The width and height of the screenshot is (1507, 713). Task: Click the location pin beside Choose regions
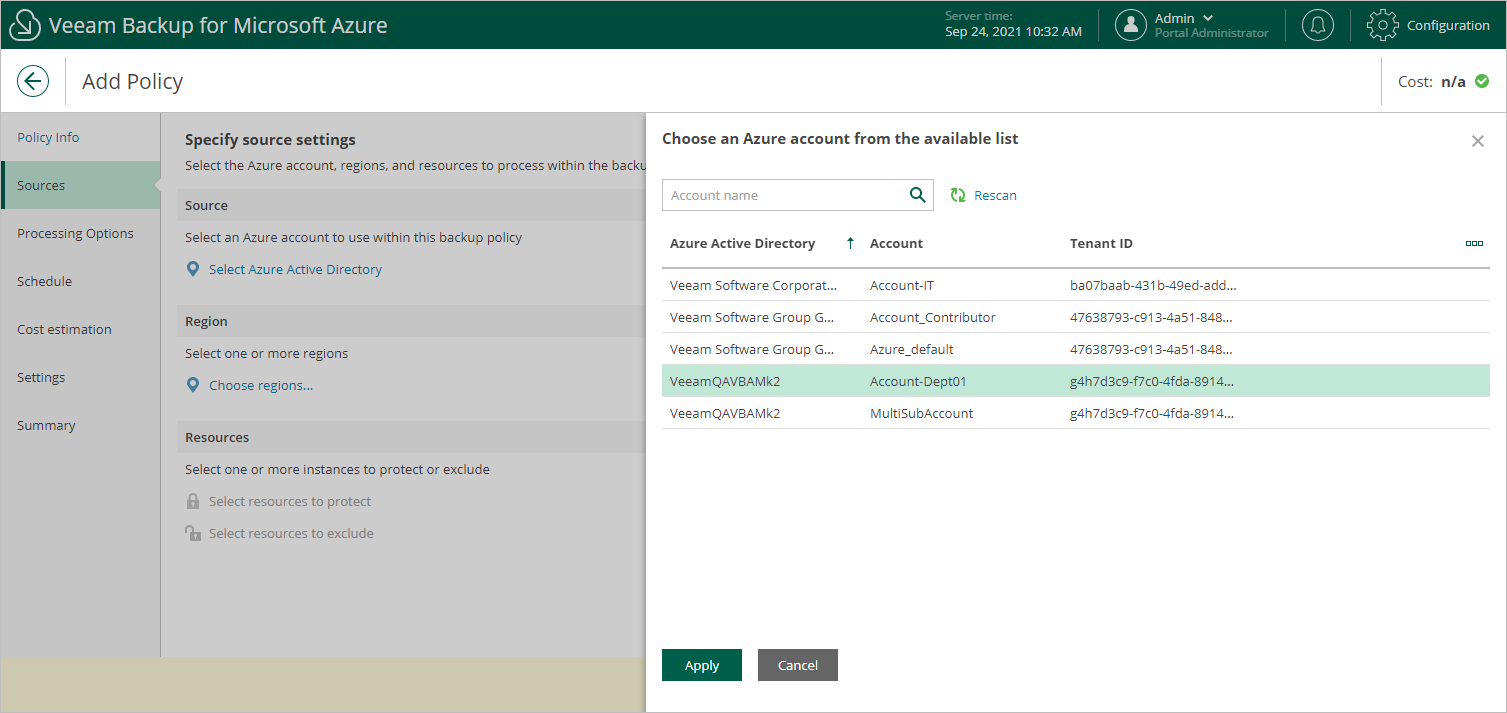pos(193,386)
